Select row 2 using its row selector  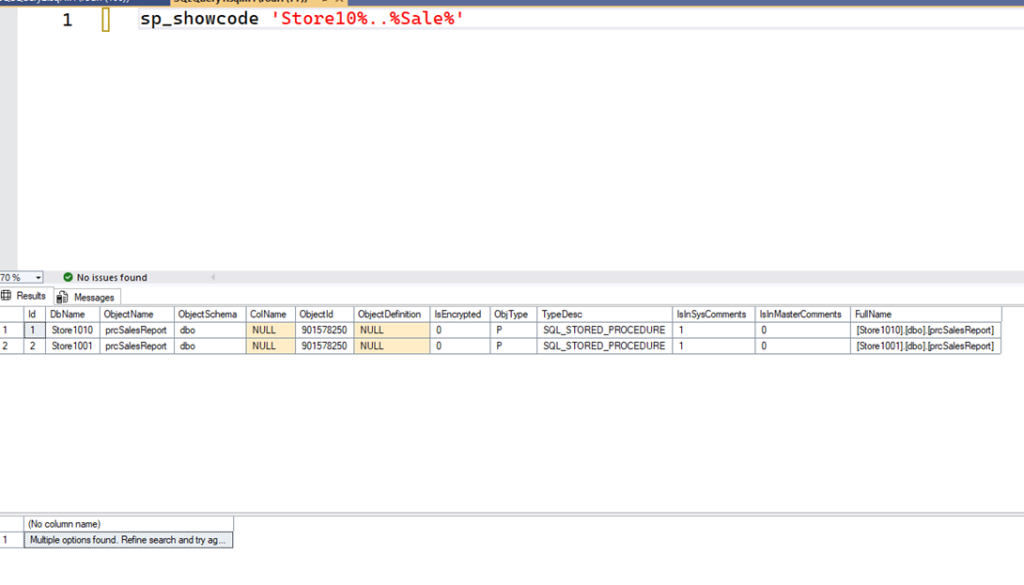tap(10, 346)
